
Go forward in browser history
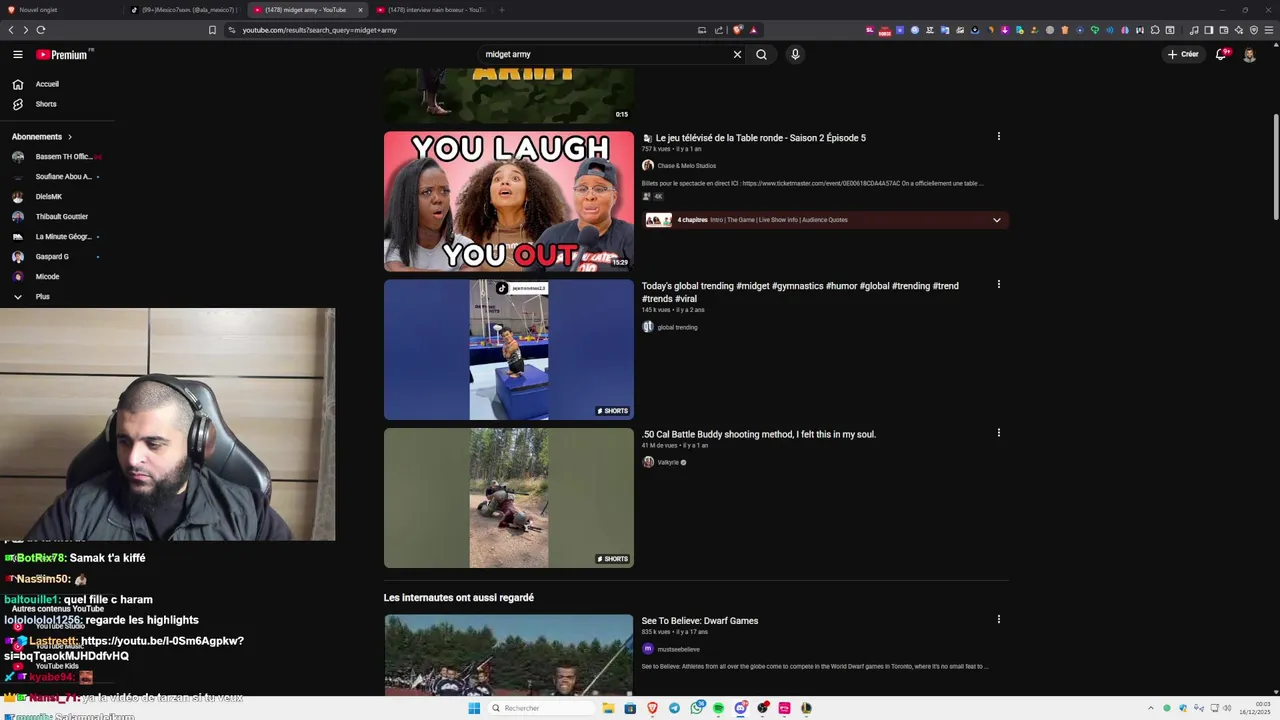25,30
